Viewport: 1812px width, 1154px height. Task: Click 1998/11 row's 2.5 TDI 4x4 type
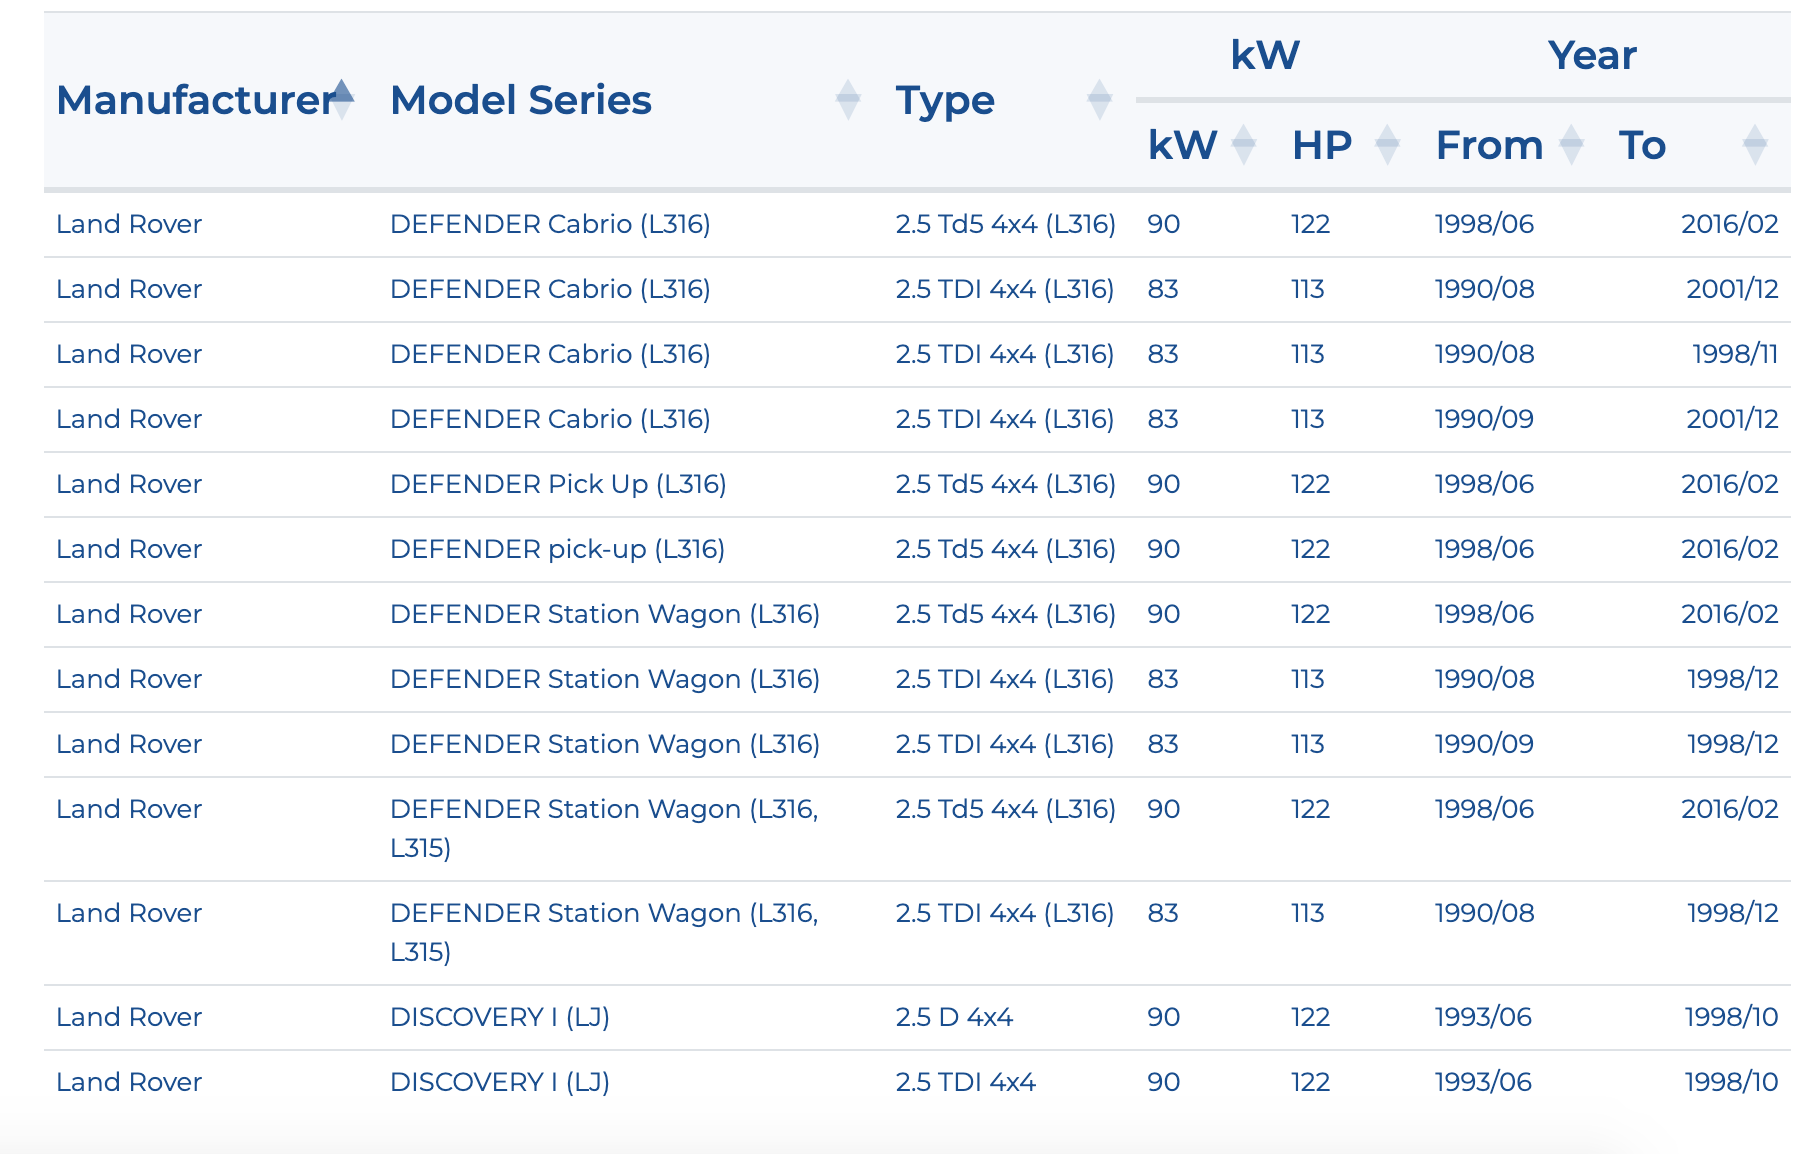[1004, 354]
